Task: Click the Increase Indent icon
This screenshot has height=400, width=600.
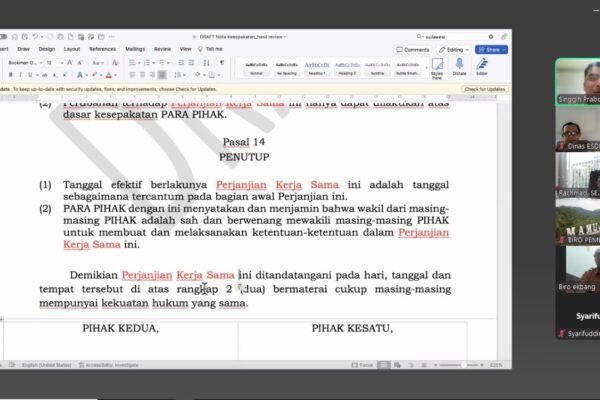Action: [x=191, y=62]
